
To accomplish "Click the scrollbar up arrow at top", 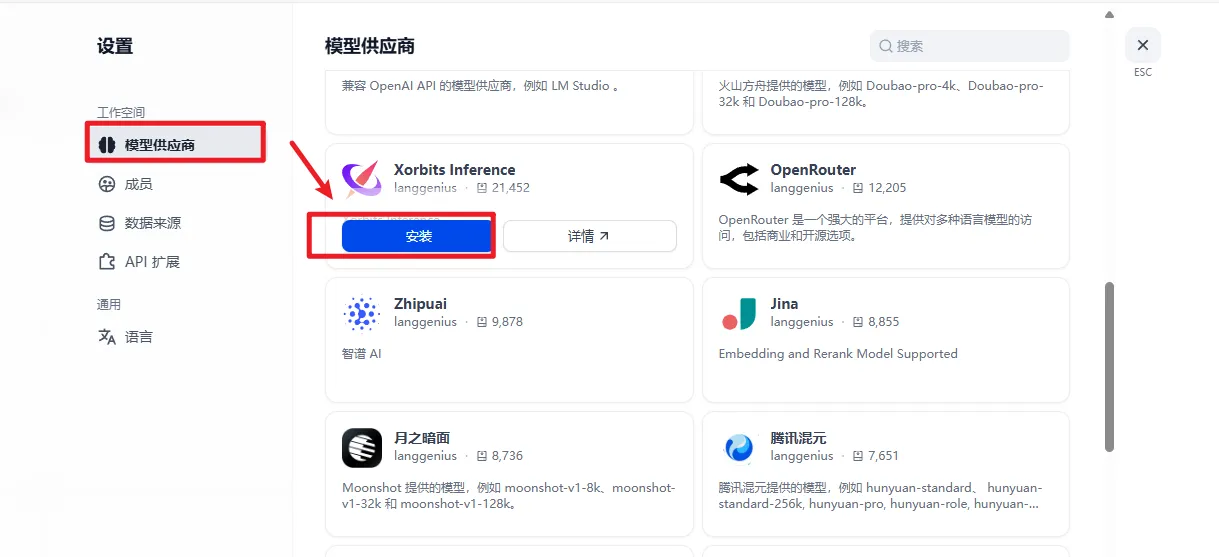I will (x=1109, y=15).
